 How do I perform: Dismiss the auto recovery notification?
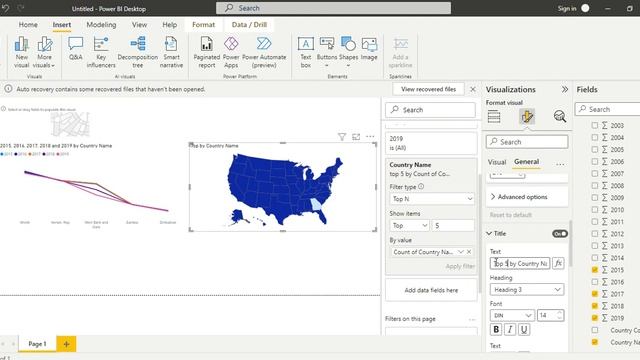[x=473, y=89]
